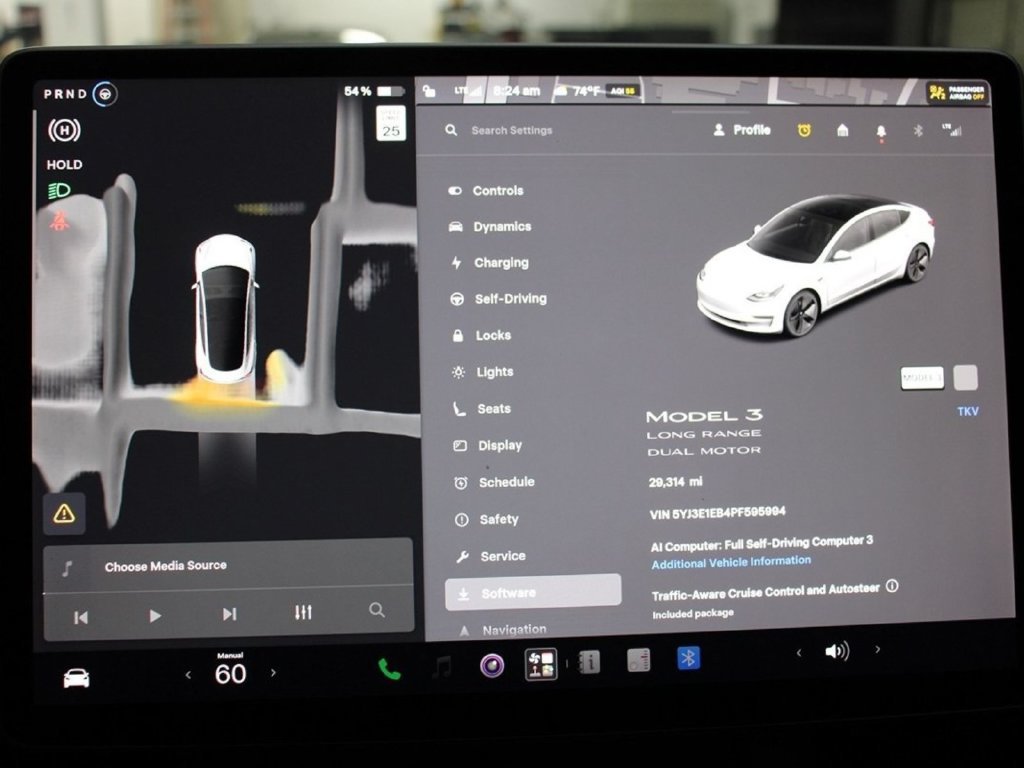Open the Schedule settings menu
The width and height of the screenshot is (1024, 768).
[494, 482]
